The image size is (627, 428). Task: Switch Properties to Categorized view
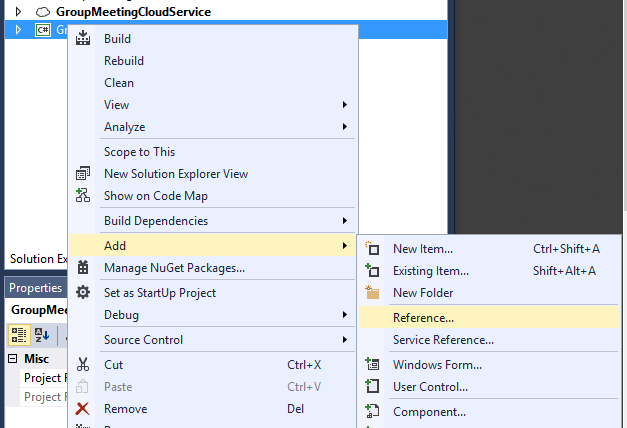tap(19, 334)
